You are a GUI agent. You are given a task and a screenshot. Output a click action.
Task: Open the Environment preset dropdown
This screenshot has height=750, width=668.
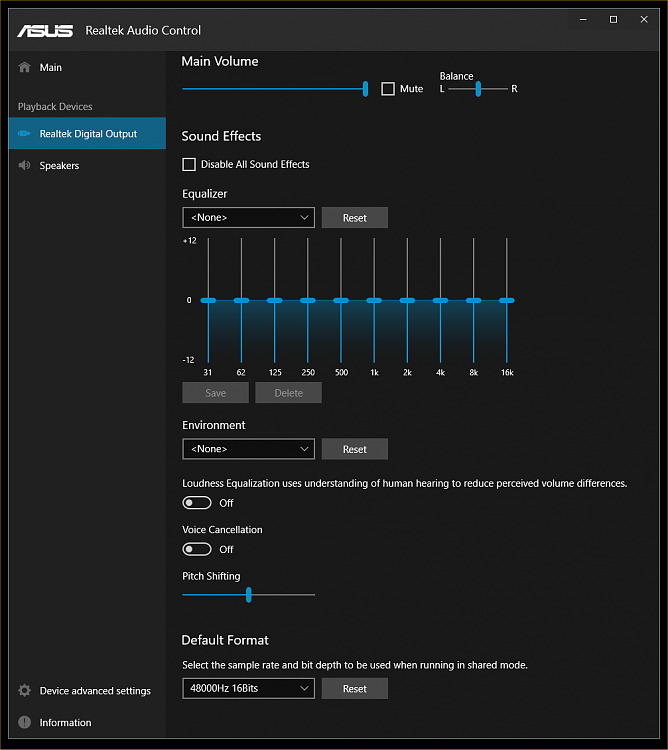click(x=248, y=449)
